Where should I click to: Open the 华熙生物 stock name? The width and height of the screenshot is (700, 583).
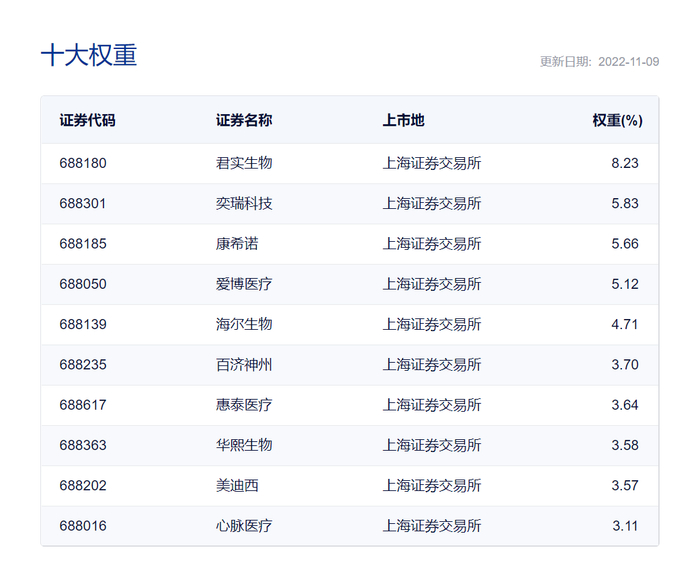click(244, 445)
